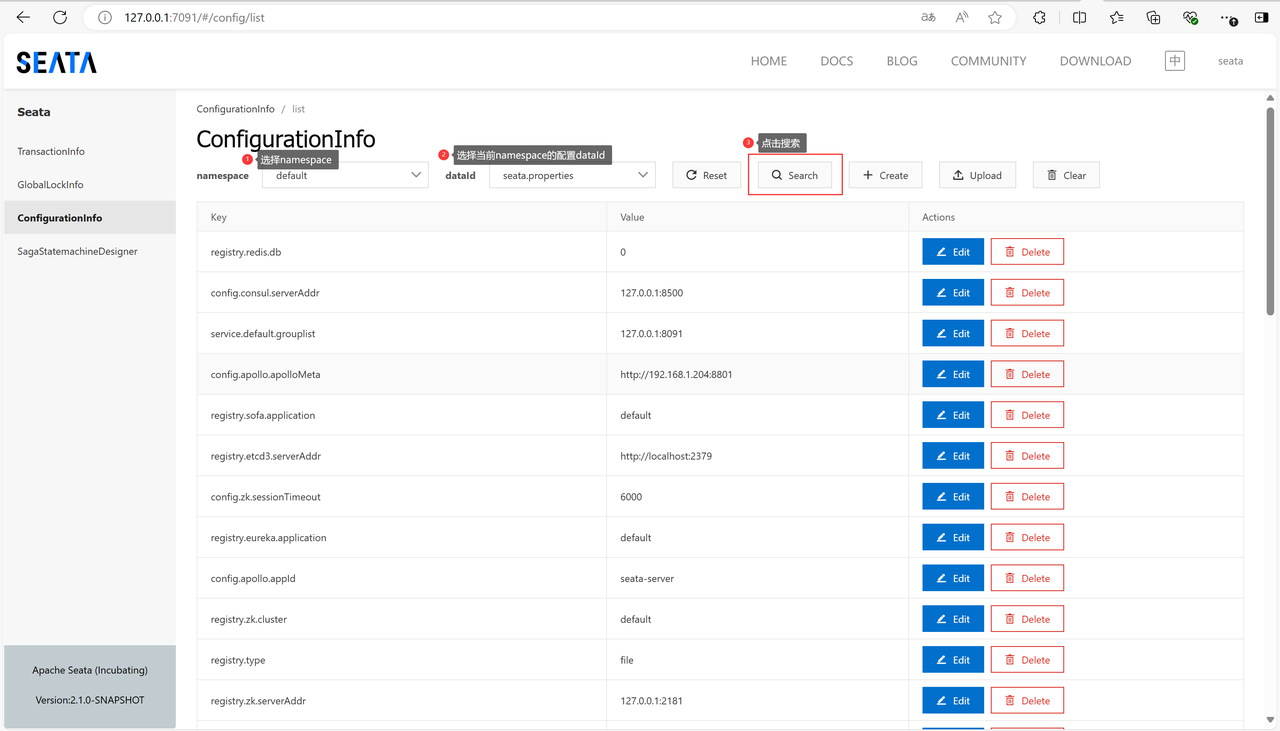Open the DOCS link in top navigation
Image resolution: width=1280 pixels, height=731 pixels.
836,61
